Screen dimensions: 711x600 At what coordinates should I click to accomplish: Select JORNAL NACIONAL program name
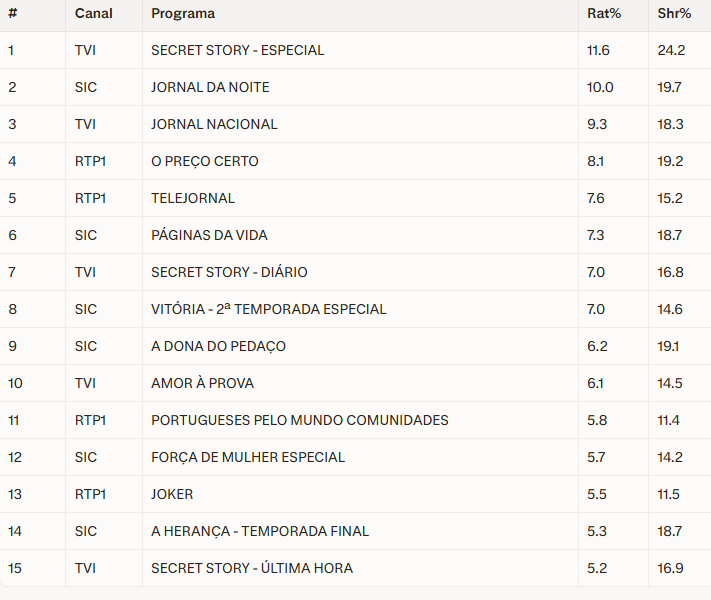tap(214, 124)
